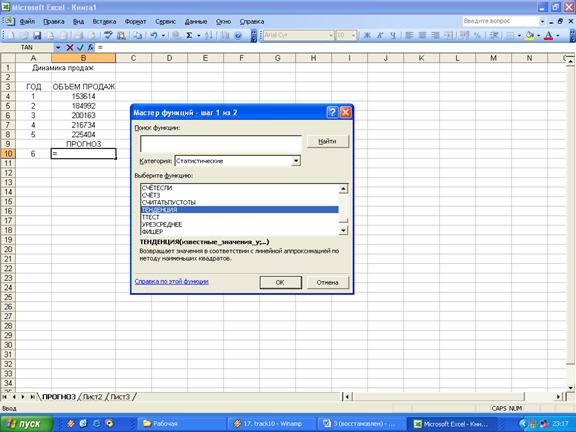
Task: Click column header B
Action: pos(83,58)
